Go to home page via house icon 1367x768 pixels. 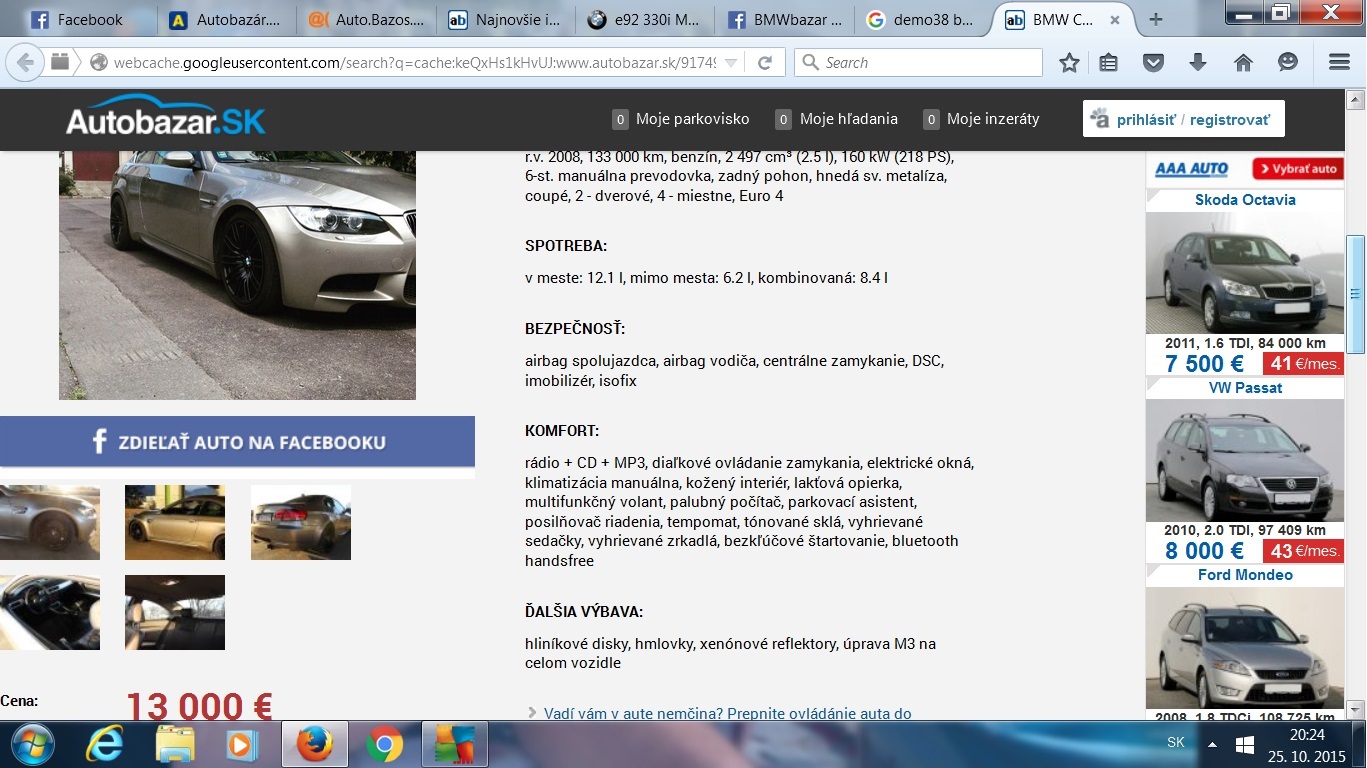[1243, 63]
